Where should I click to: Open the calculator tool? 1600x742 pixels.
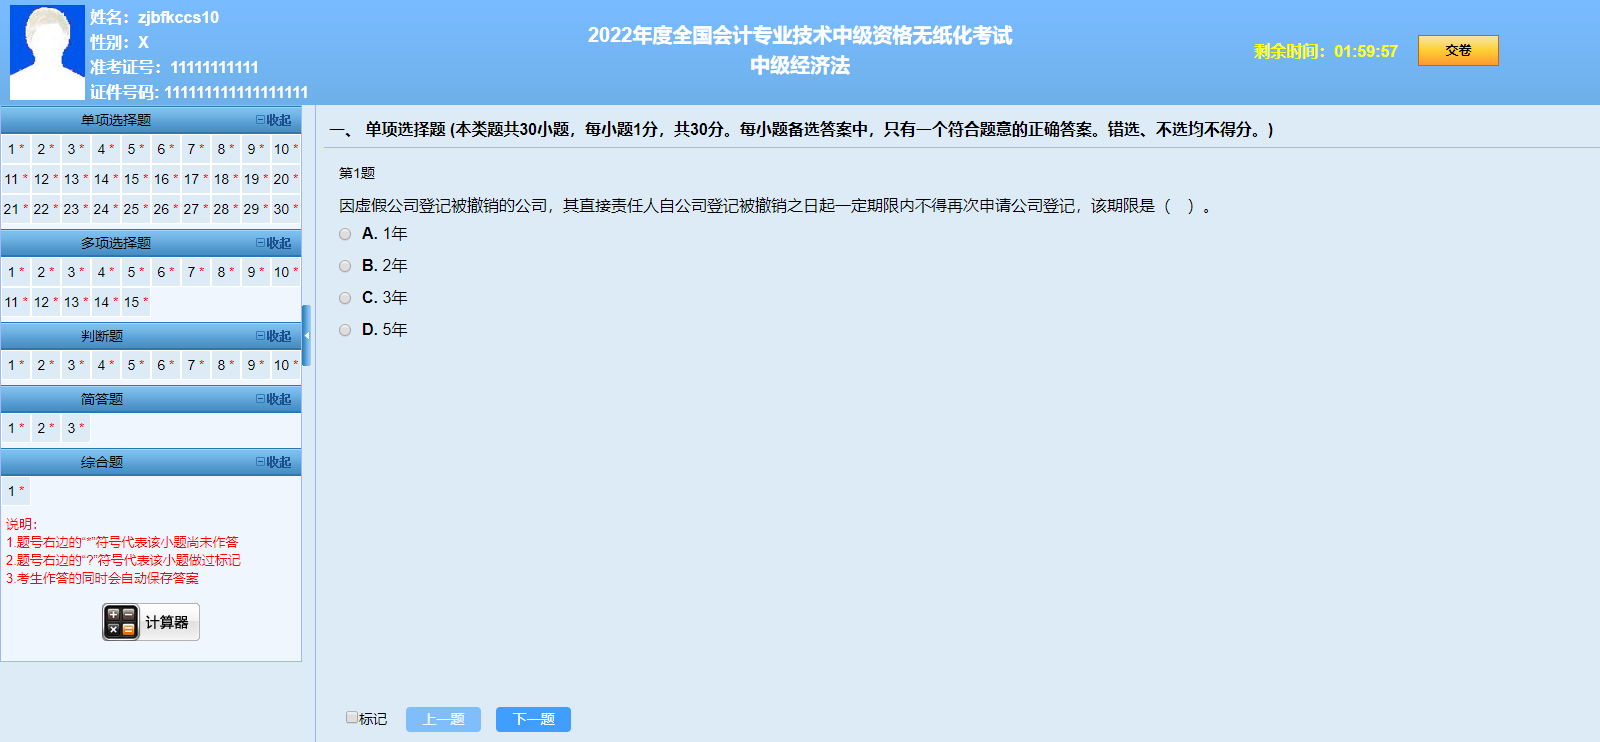coord(151,622)
